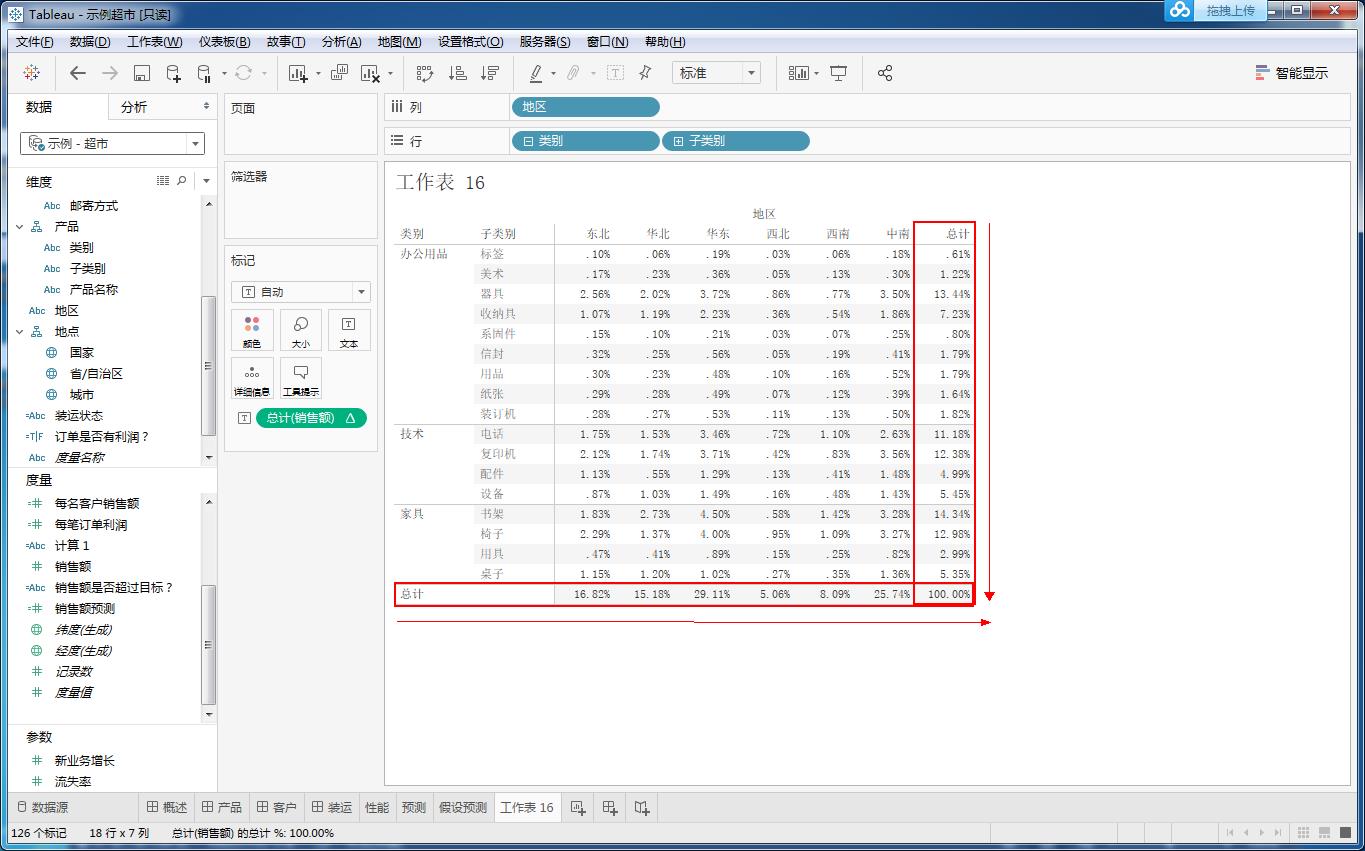Open presentation mode screen icon
The height and width of the screenshot is (851, 1365).
click(x=839, y=73)
